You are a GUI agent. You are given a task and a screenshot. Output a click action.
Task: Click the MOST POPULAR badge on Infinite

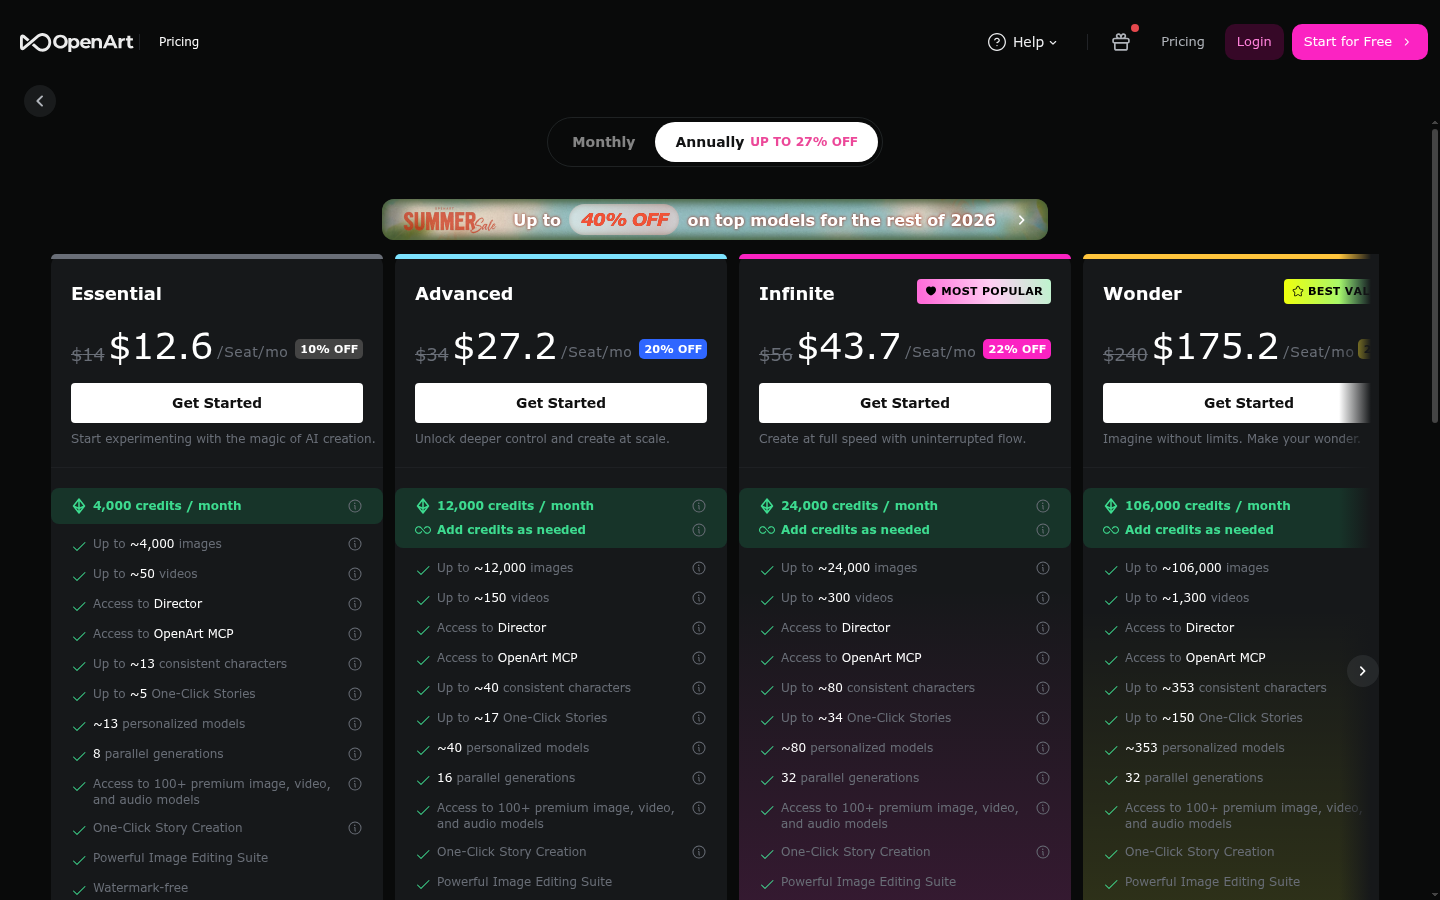(x=984, y=291)
